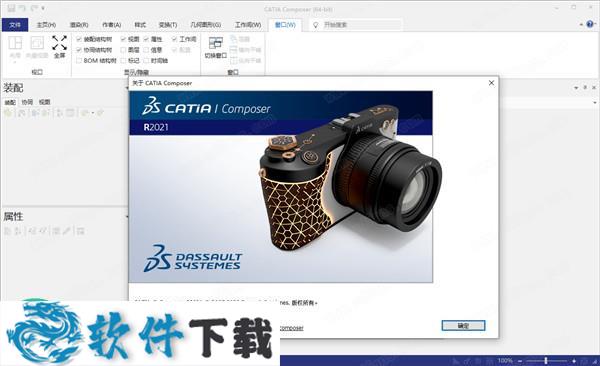Toggle the 装配结构树 checkbox
This screenshot has height=366, width=600.
coord(79,39)
